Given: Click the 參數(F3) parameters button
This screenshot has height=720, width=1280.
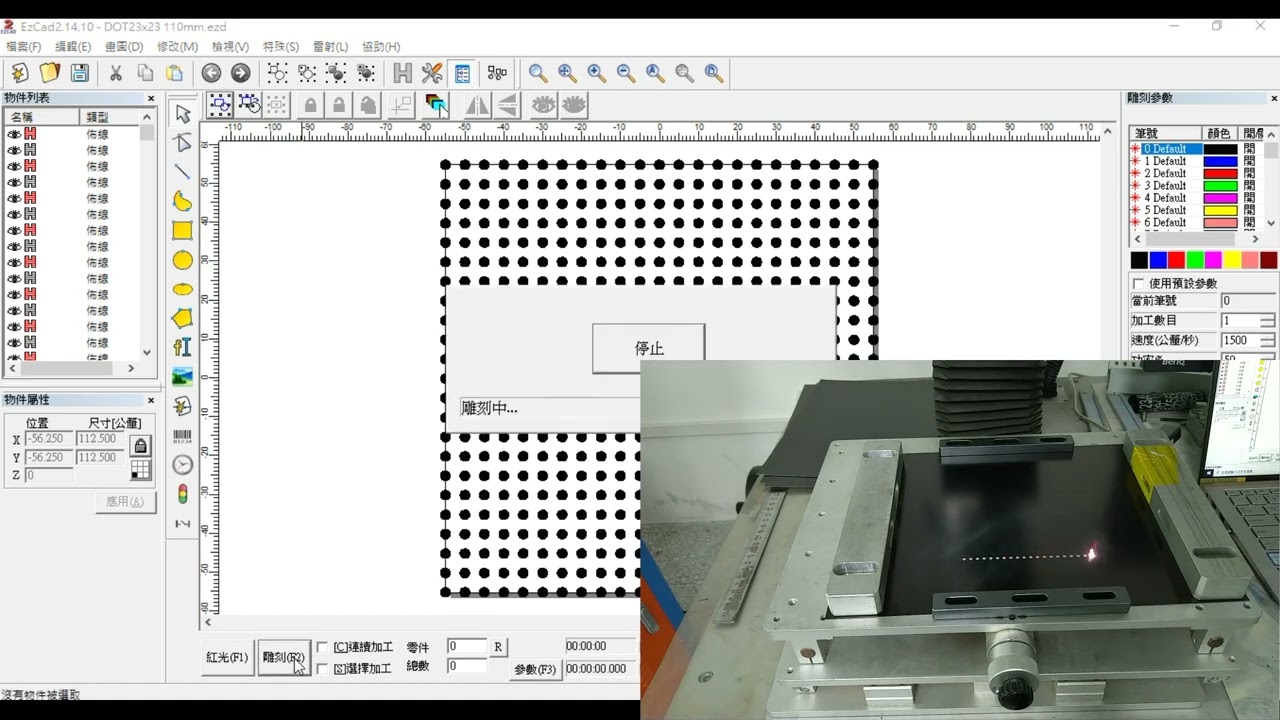Looking at the screenshot, I should pos(535,669).
